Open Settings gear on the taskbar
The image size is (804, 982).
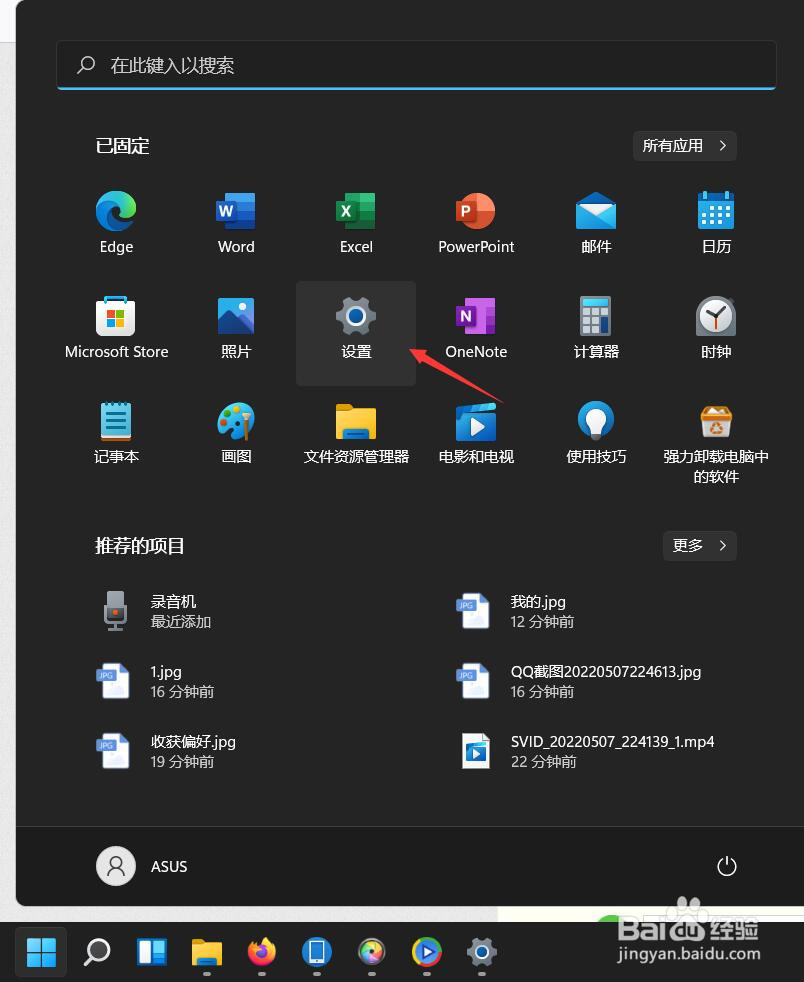click(482, 952)
